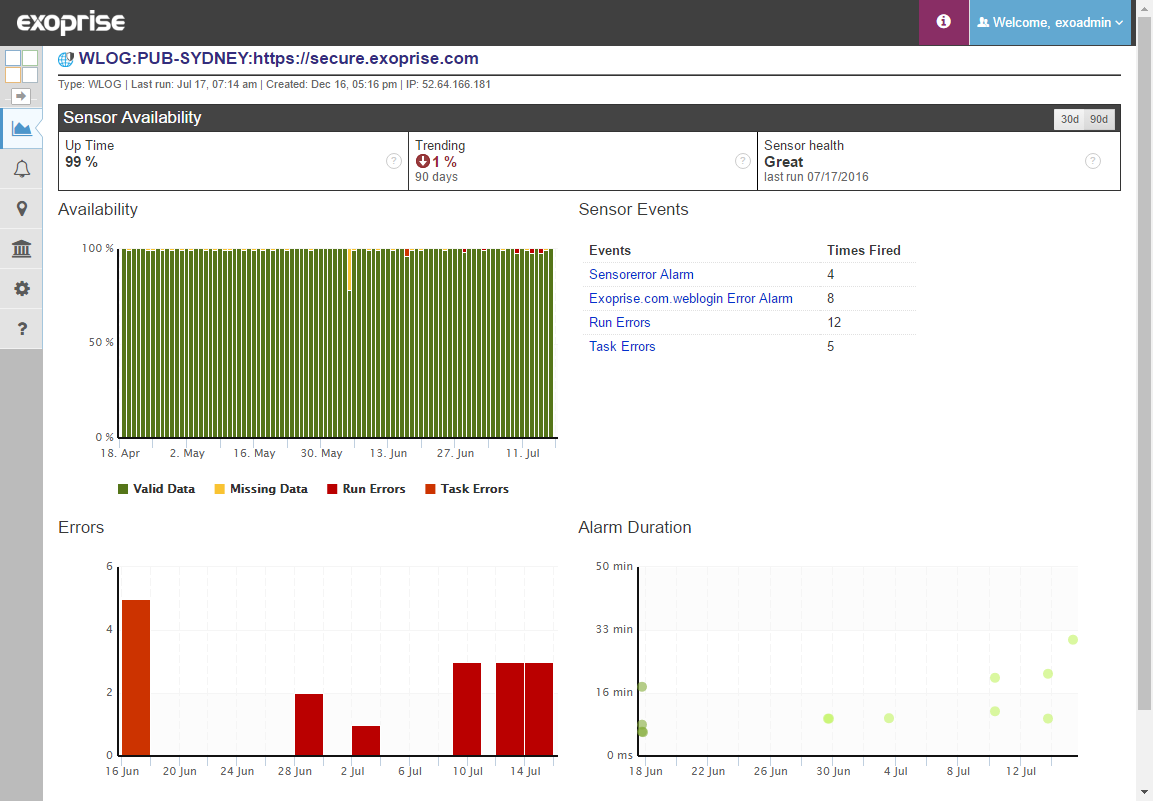This screenshot has height=801, width=1153.
Task: Click the Alarm Duration chart title
Action: pos(635,527)
